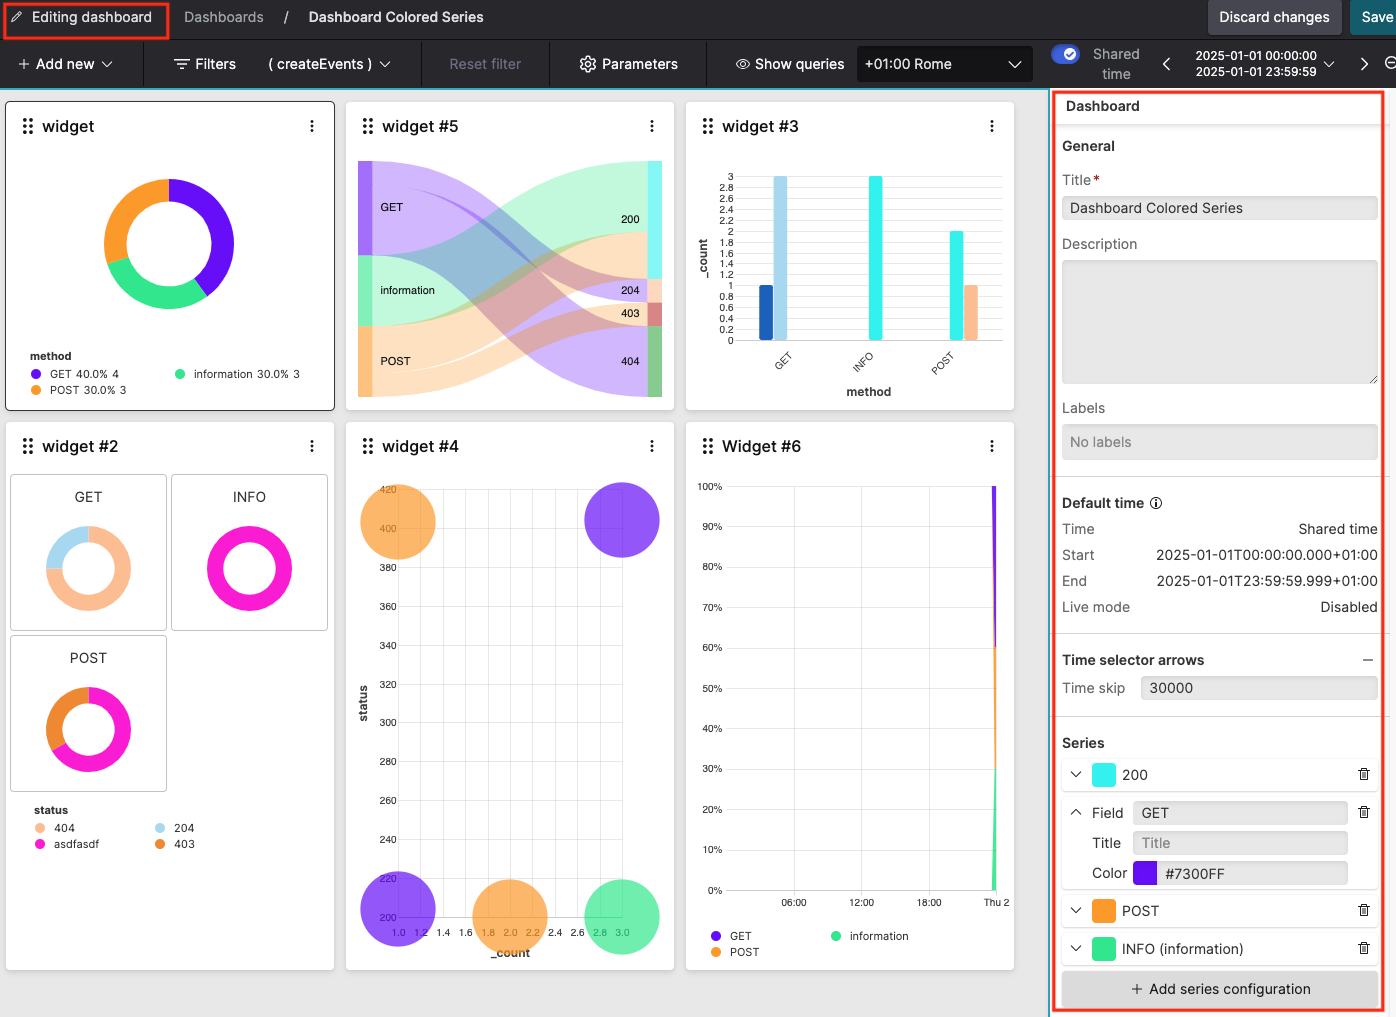Toggle 403 status legend in widget #2
This screenshot has width=1396, height=1017.
(x=175, y=844)
